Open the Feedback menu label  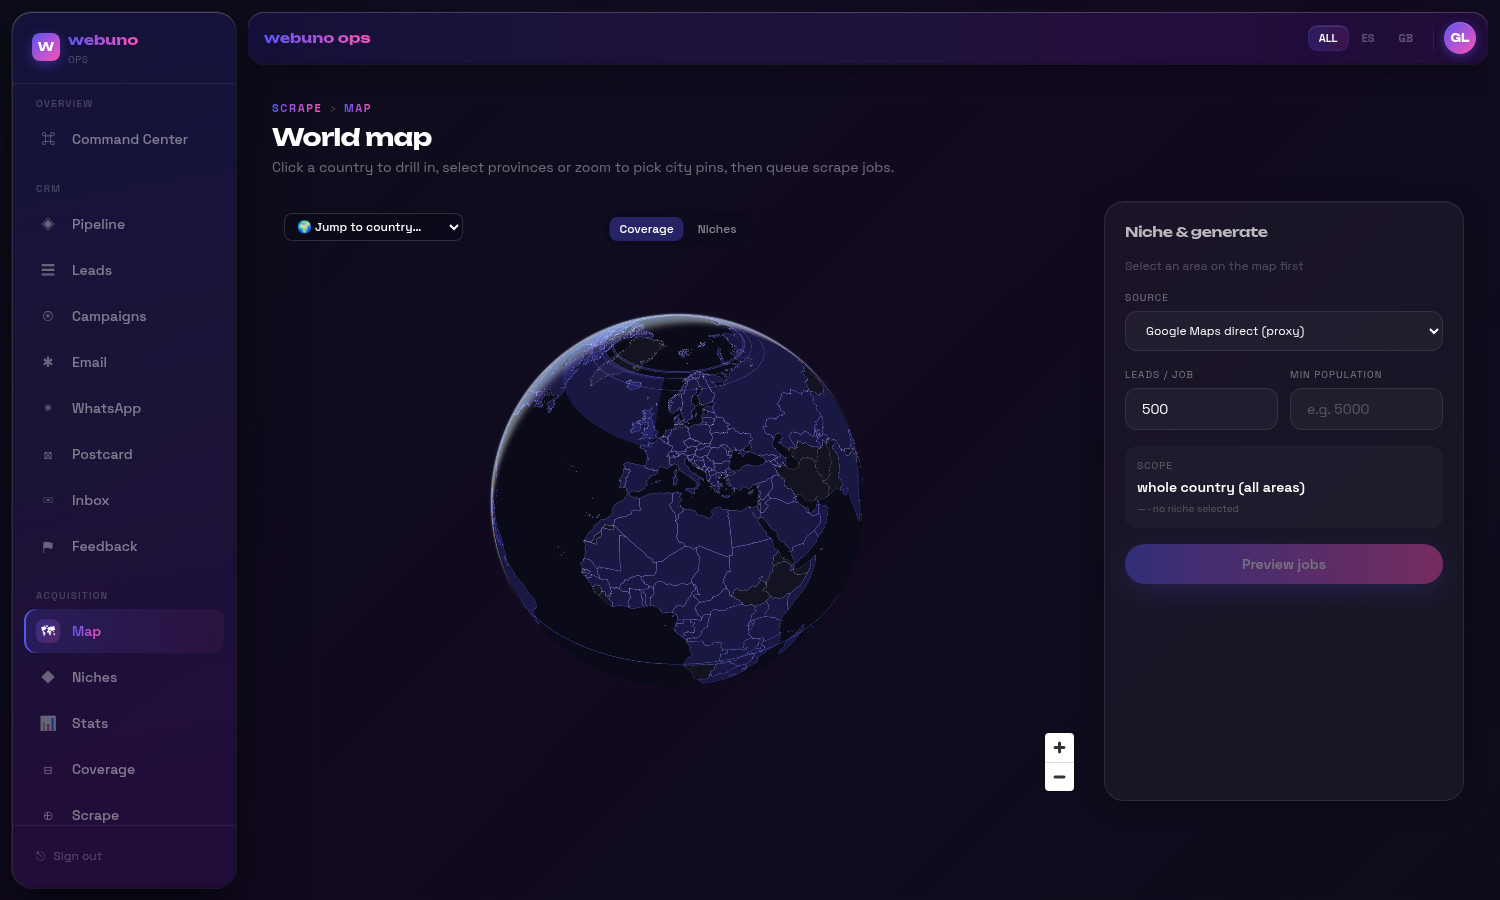click(104, 546)
